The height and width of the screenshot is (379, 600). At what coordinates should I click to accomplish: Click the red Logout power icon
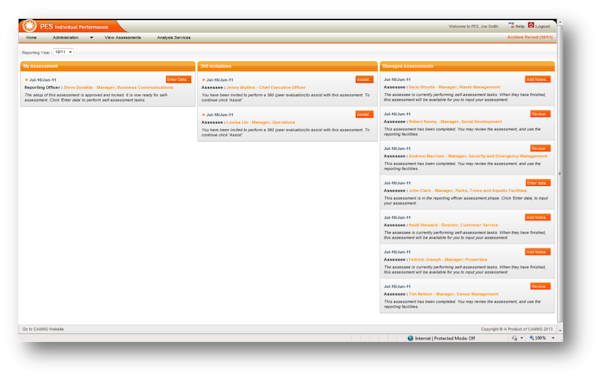[x=531, y=25]
